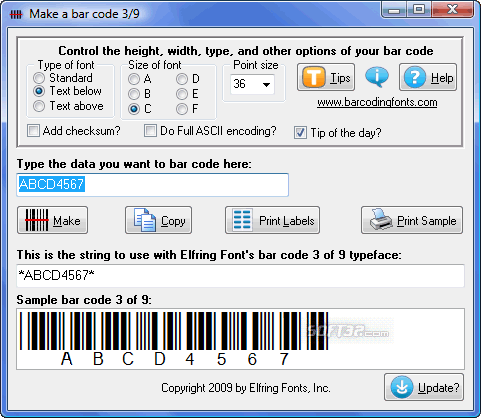This screenshot has width=481, height=418.
Task: Click the Copy button
Action: (x=158, y=220)
